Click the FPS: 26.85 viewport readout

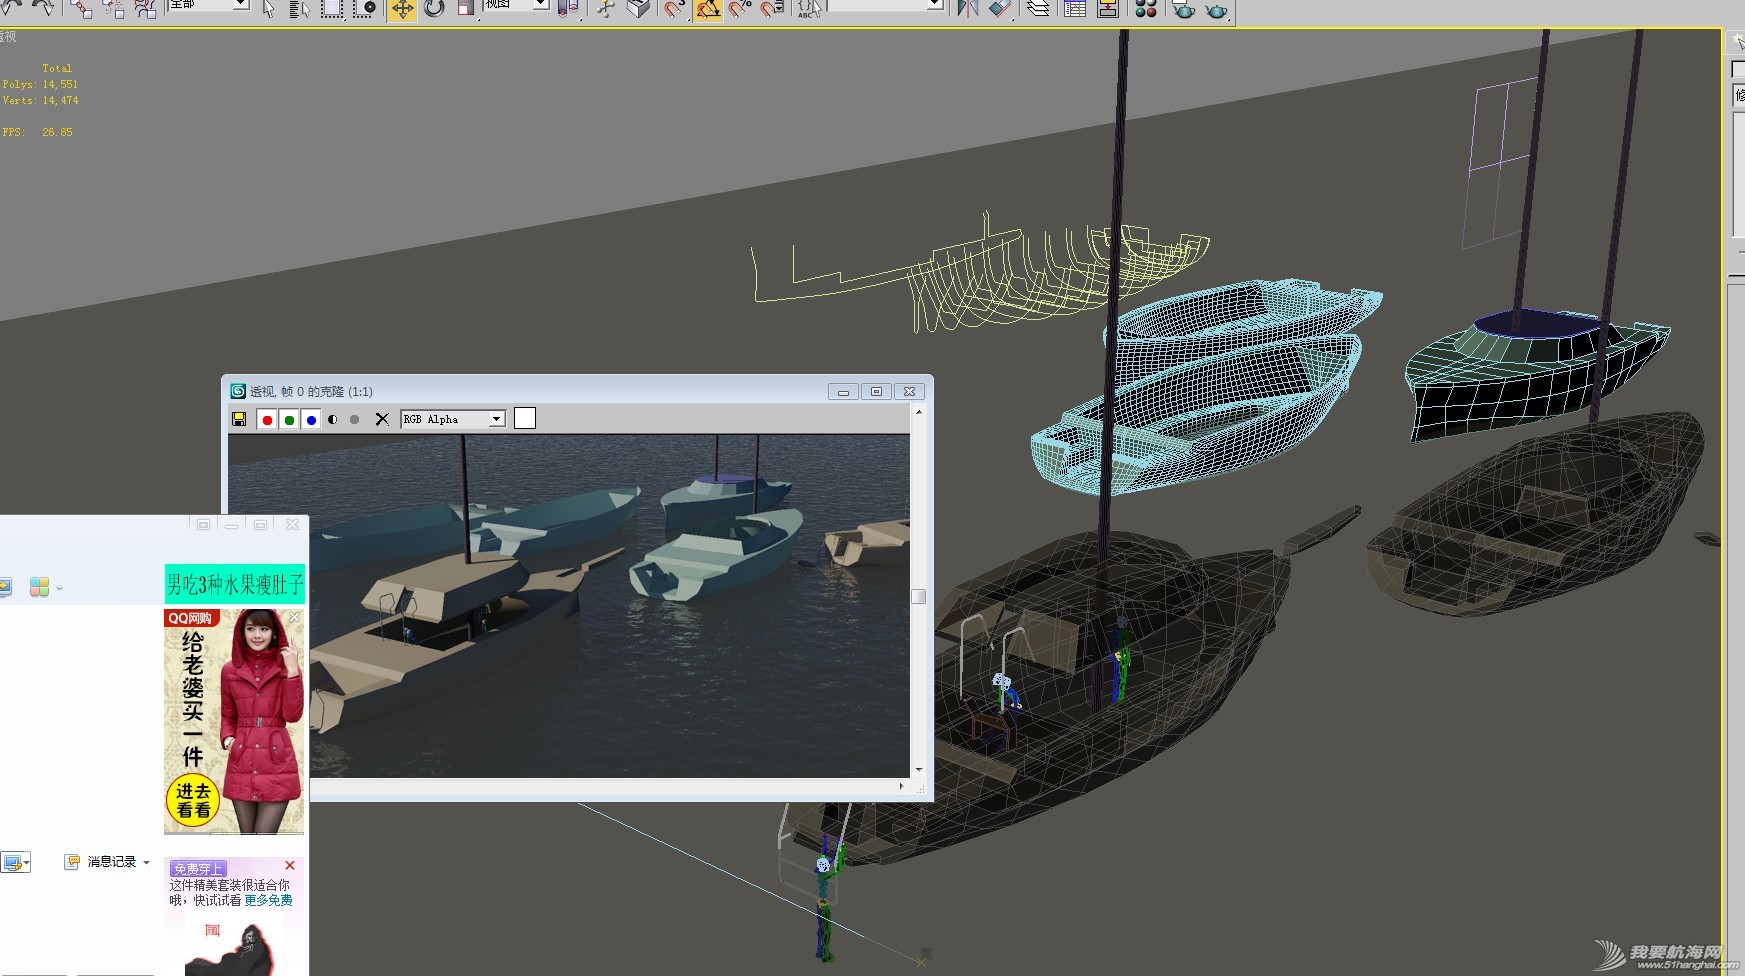tap(37, 132)
